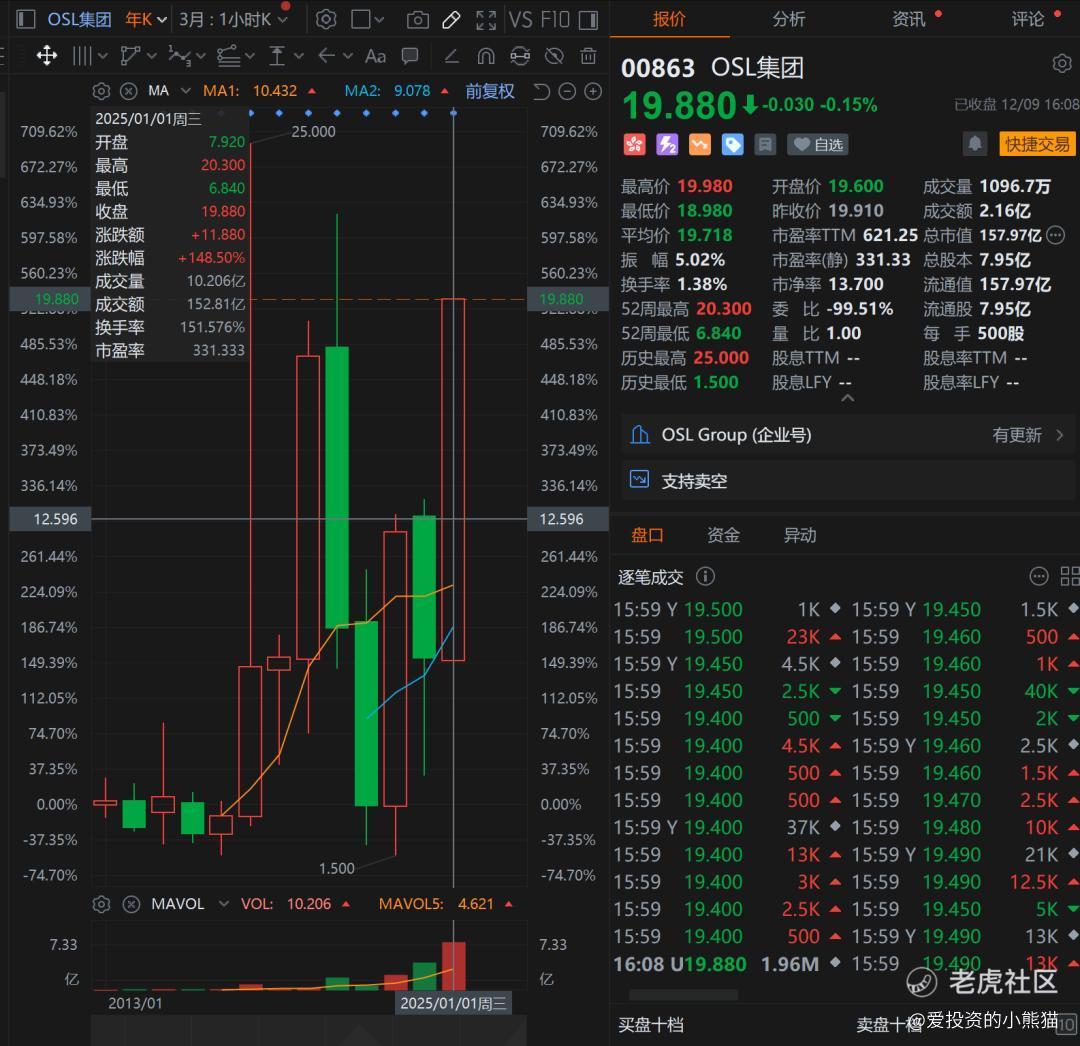Take a chart snapshot with camera icon
This screenshot has width=1080, height=1046.
coord(417,20)
